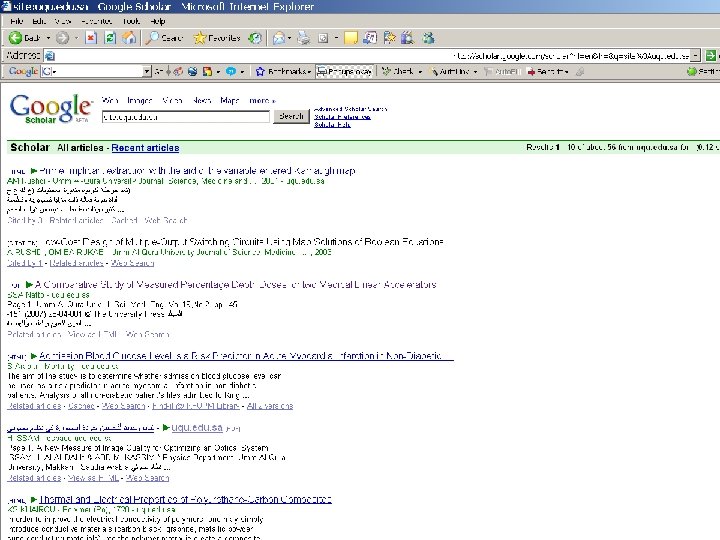The height and width of the screenshot is (540, 720).
Task: Open the Search pane
Action: pyautogui.click(x=163, y=38)
